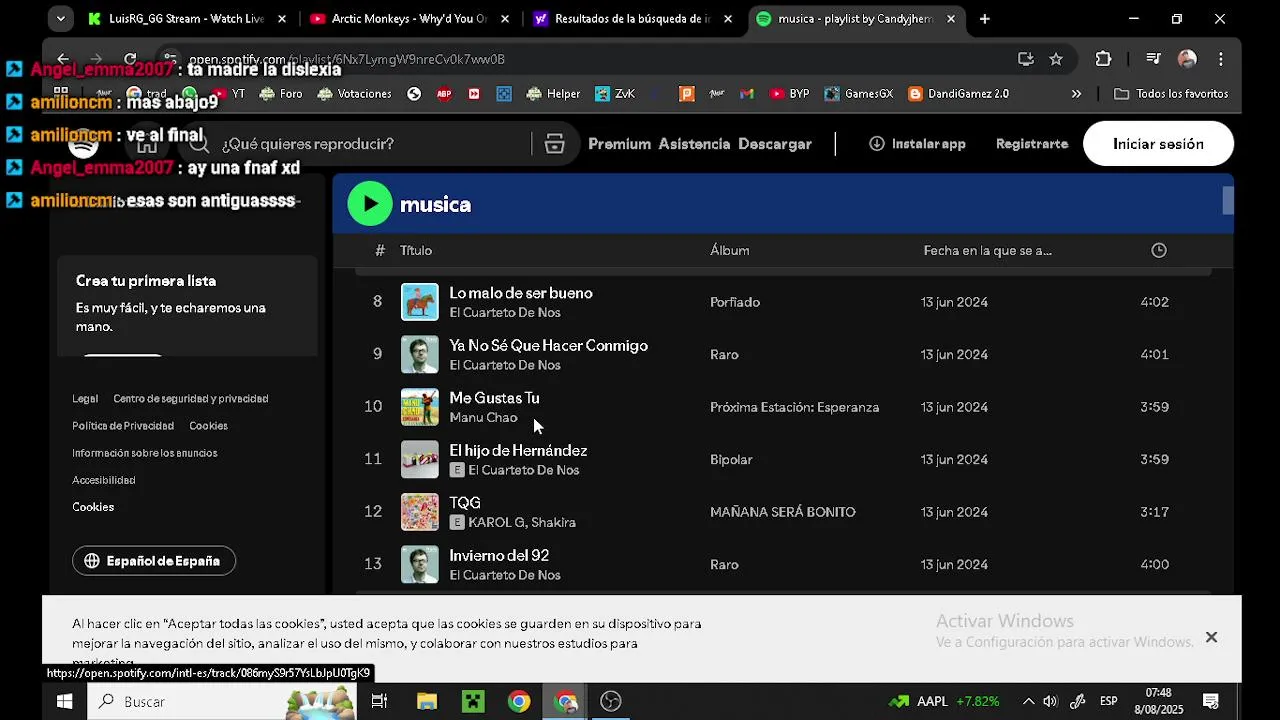Open Chrome extensions puzzle icon
The height and width of the screenshot is (720, 1280).
tap(1103, 59)
